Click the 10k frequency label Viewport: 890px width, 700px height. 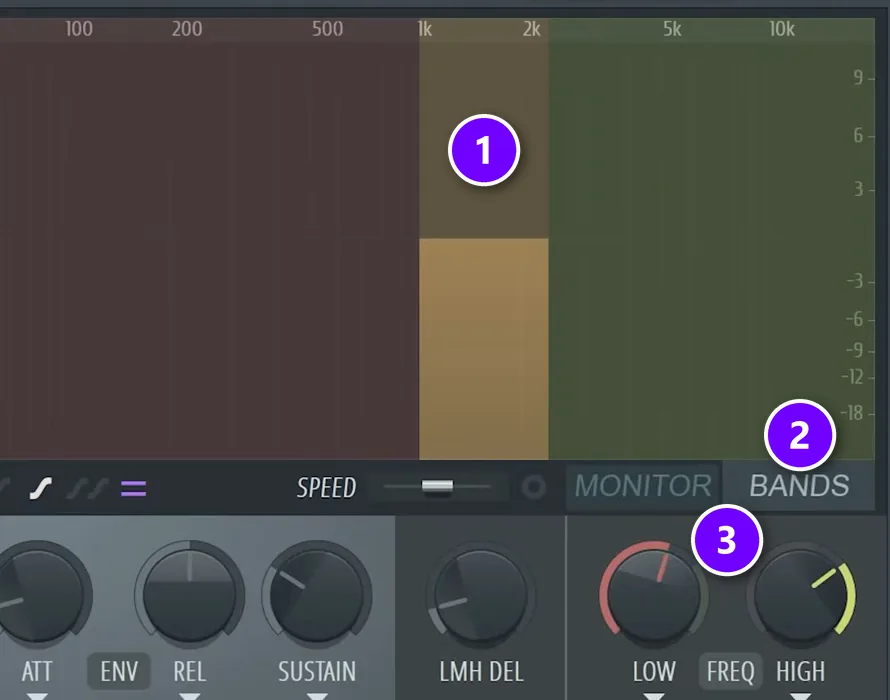[x=782, y=29]
